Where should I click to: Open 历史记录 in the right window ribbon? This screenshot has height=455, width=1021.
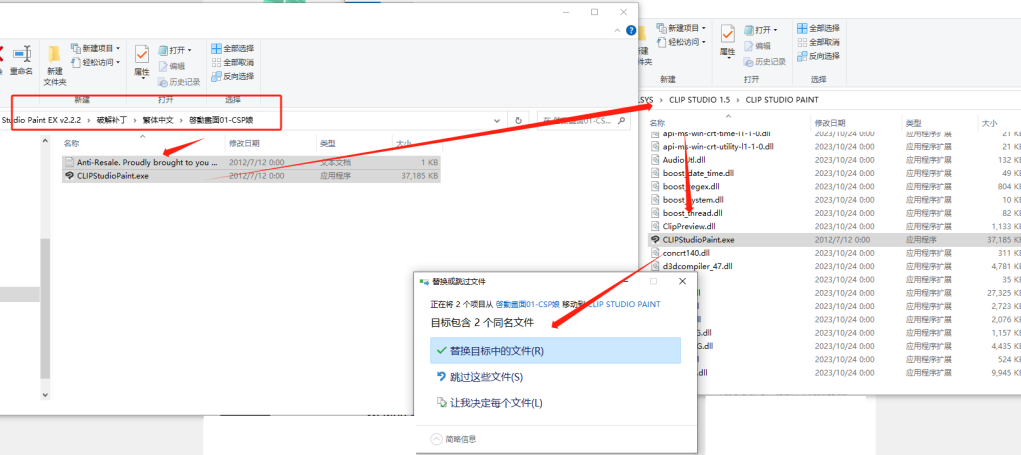(x=769, y=60)
